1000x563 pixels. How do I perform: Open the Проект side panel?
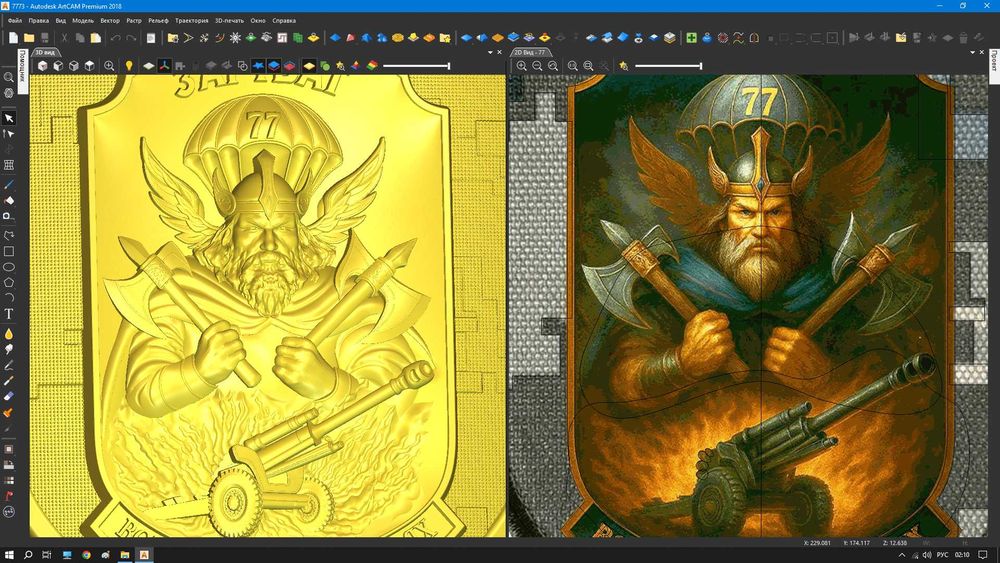tap(994, 62)
